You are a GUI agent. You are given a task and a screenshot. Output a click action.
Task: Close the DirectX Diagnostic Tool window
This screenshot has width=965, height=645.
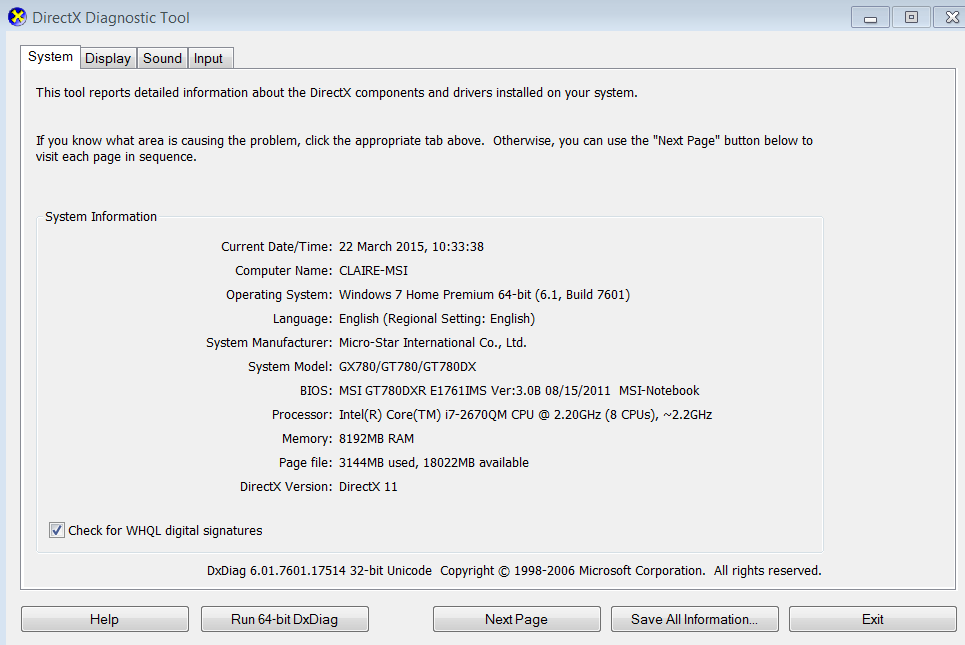(951, 17)
